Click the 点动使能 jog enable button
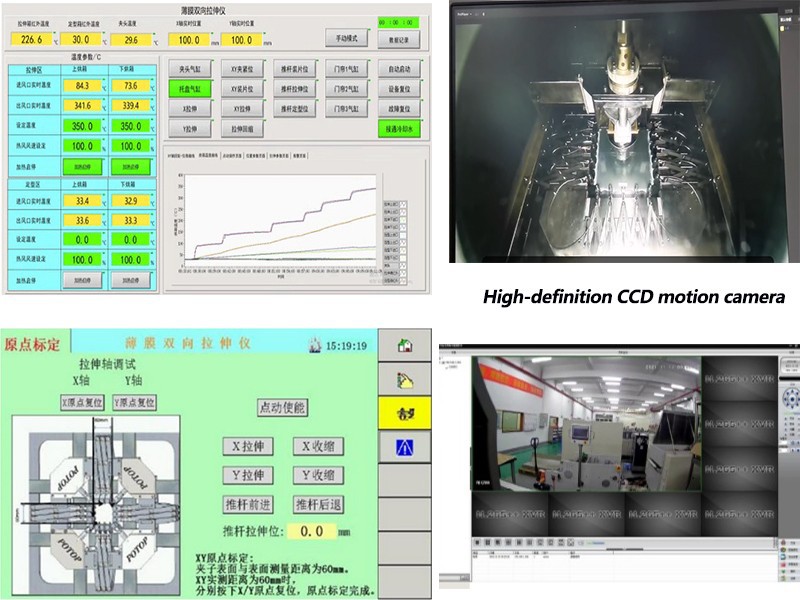 click(x=283, y=407)
